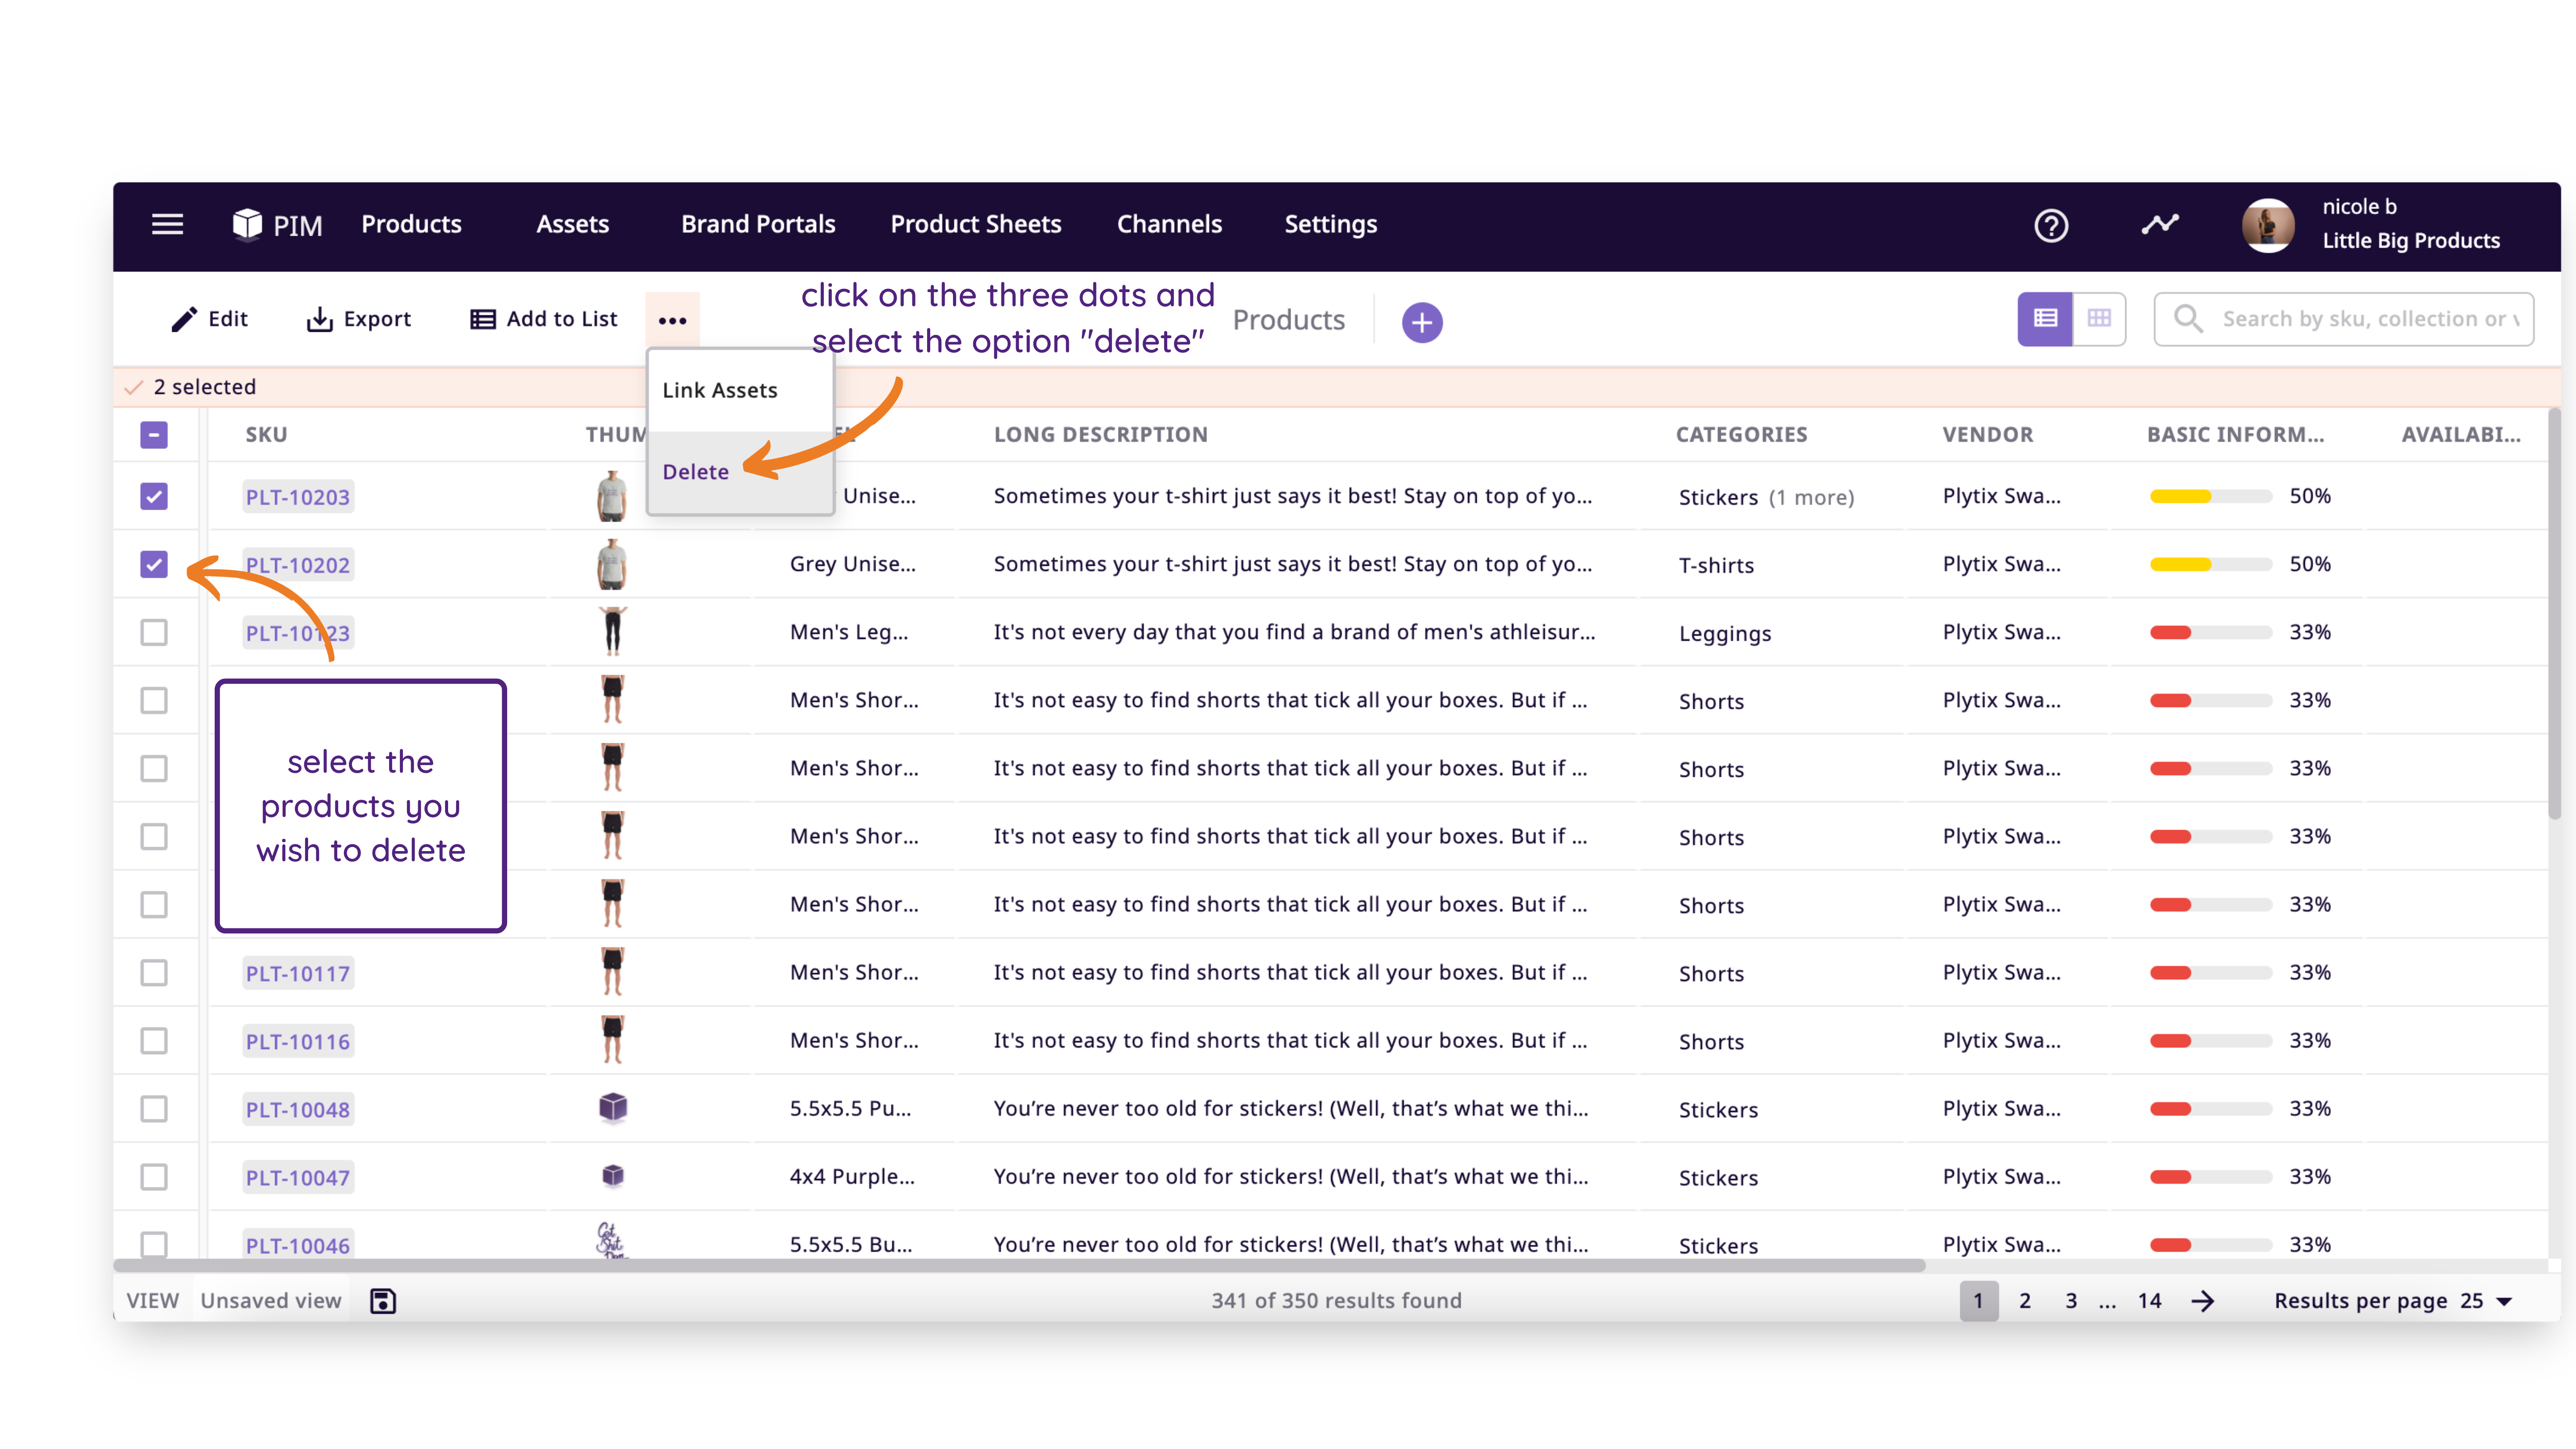The width and height of the screenshot is (2576, 1449).
Task: Click the search magnifier icon
Action: [x=2188, y=319]
